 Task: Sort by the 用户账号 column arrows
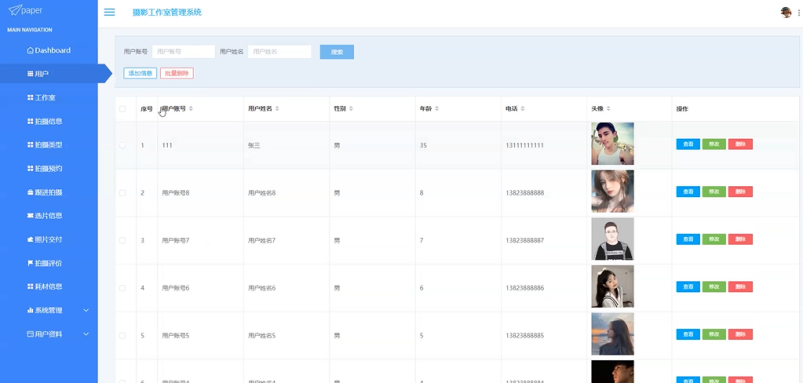191,109
